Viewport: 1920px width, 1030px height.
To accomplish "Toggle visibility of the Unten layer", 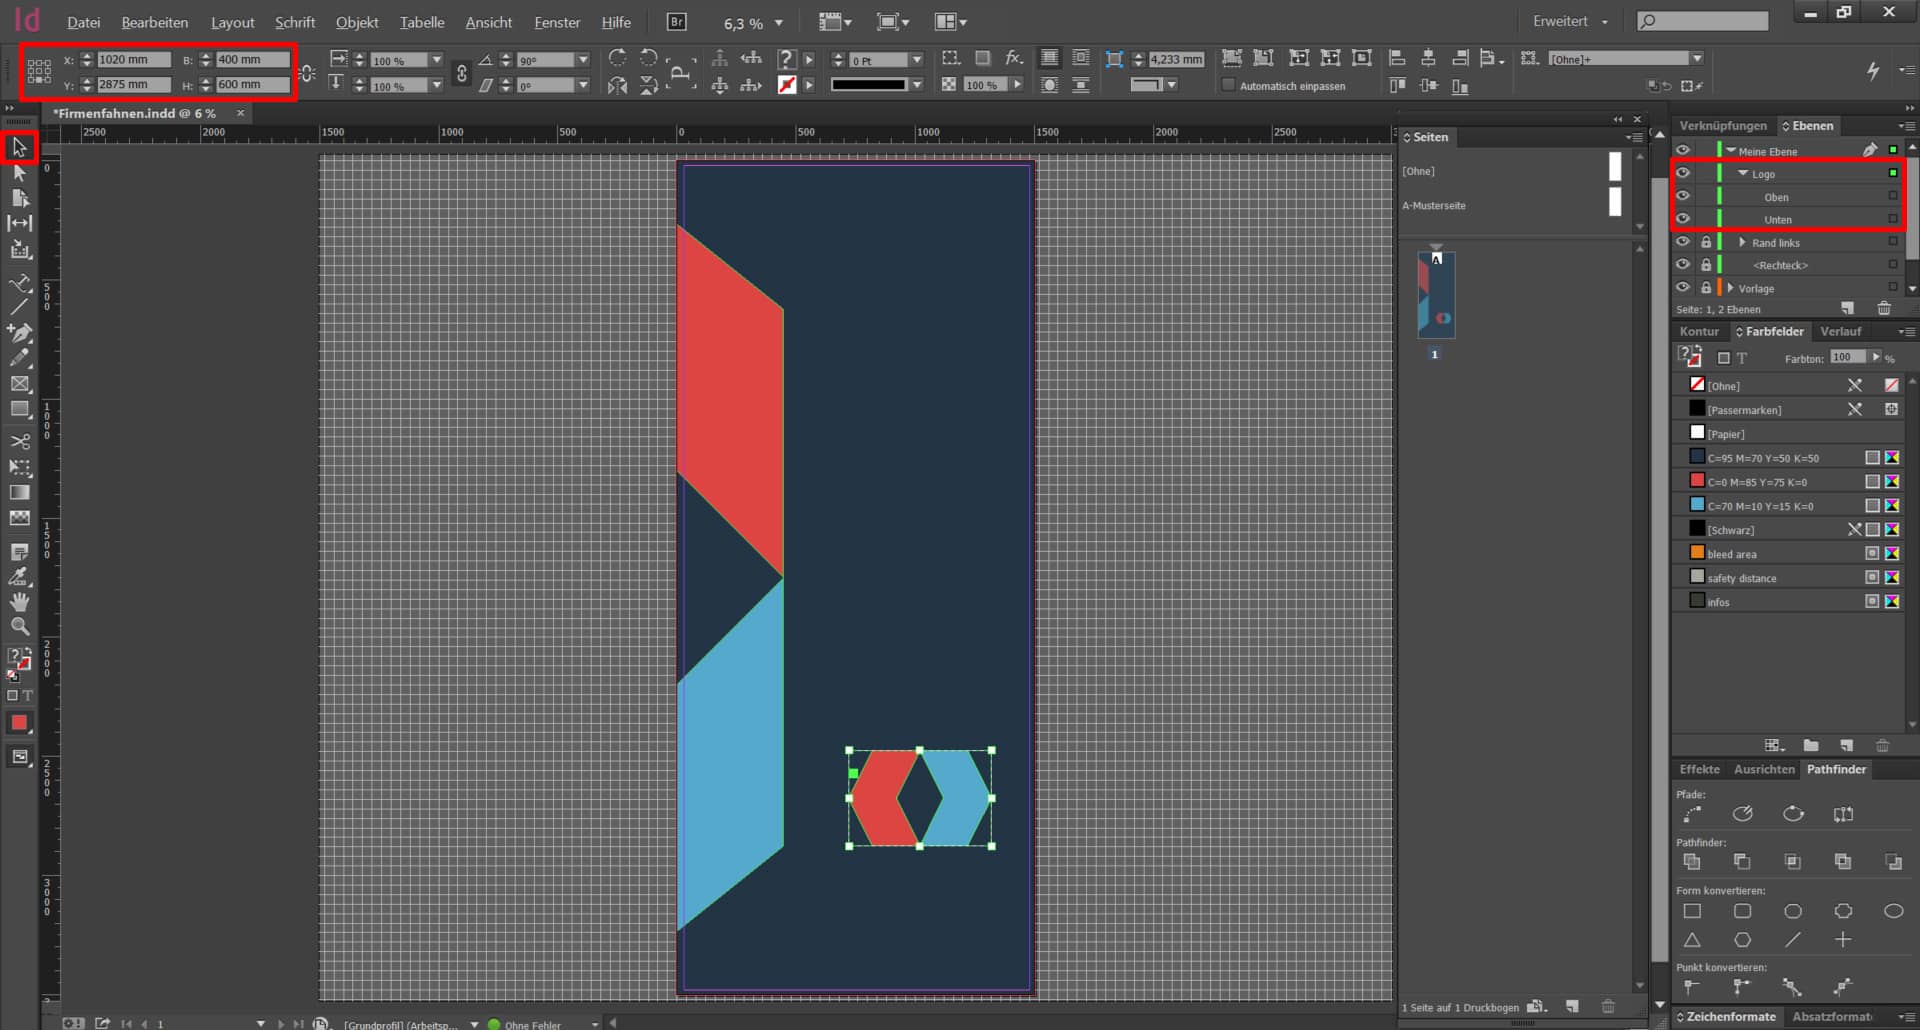I will [1683, 219].
